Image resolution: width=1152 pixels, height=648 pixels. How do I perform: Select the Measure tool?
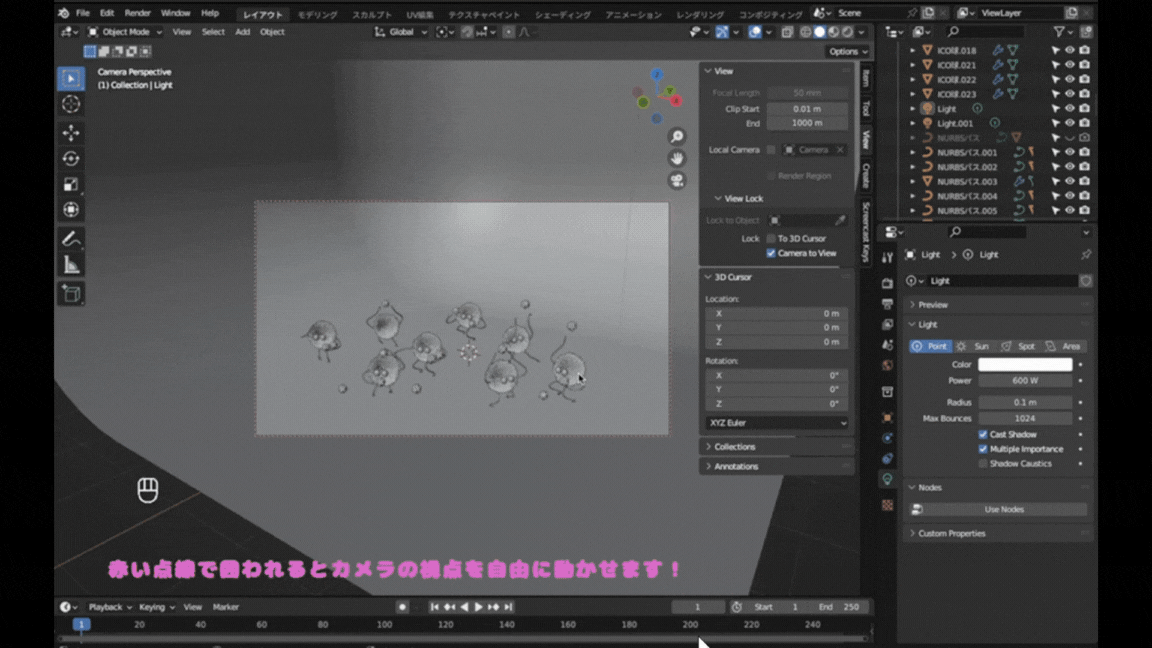pos(71,265)
